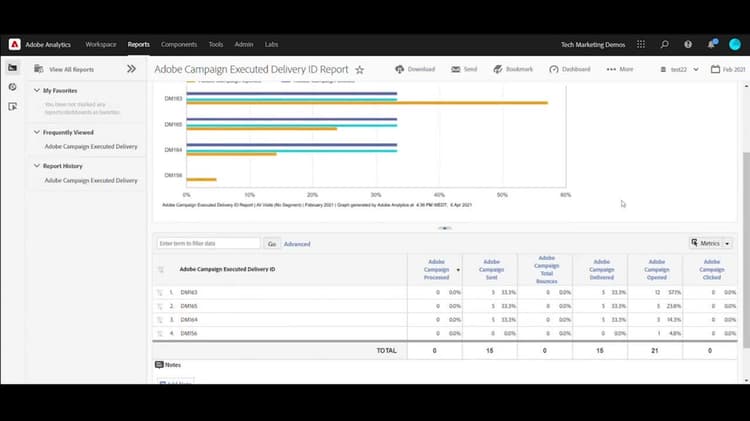Select the folder reports sidebar icon
Image resolution: width=750 pixels, height=421 pixels.
pyautogui.click(x=12, y=67)
